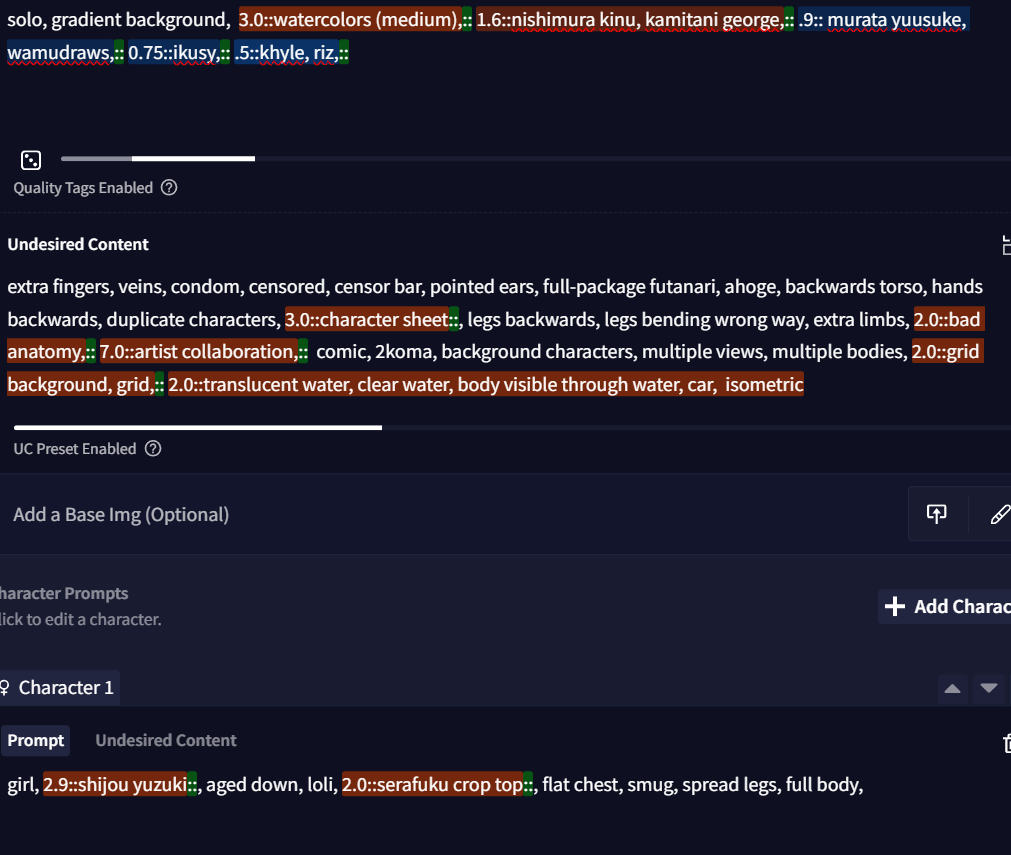Move Character 1 down with arrow
The width and height of the screenshot is (1011, 855).
tap(988, 688)
